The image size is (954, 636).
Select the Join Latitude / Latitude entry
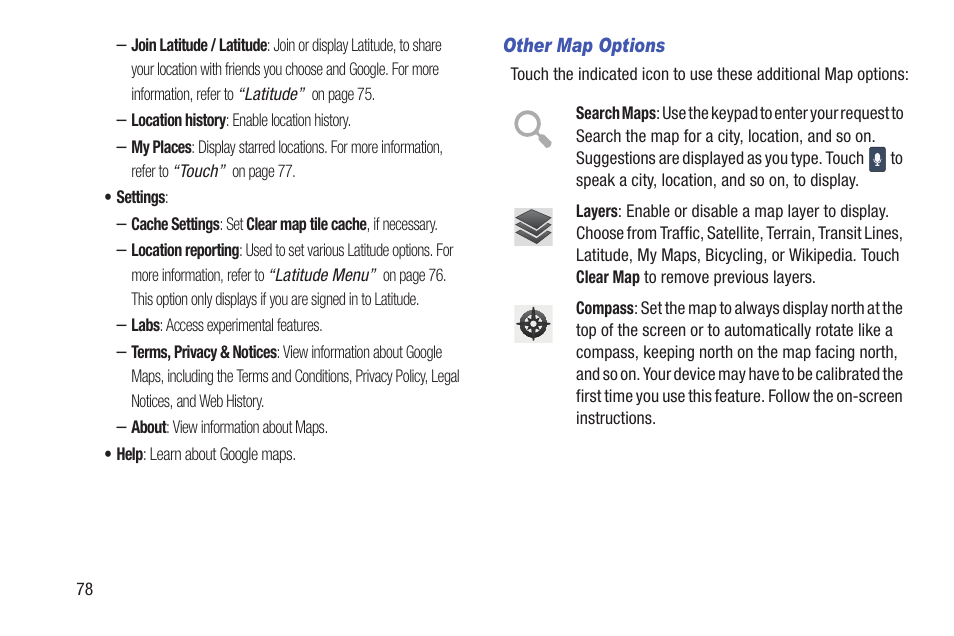(199, 46)
